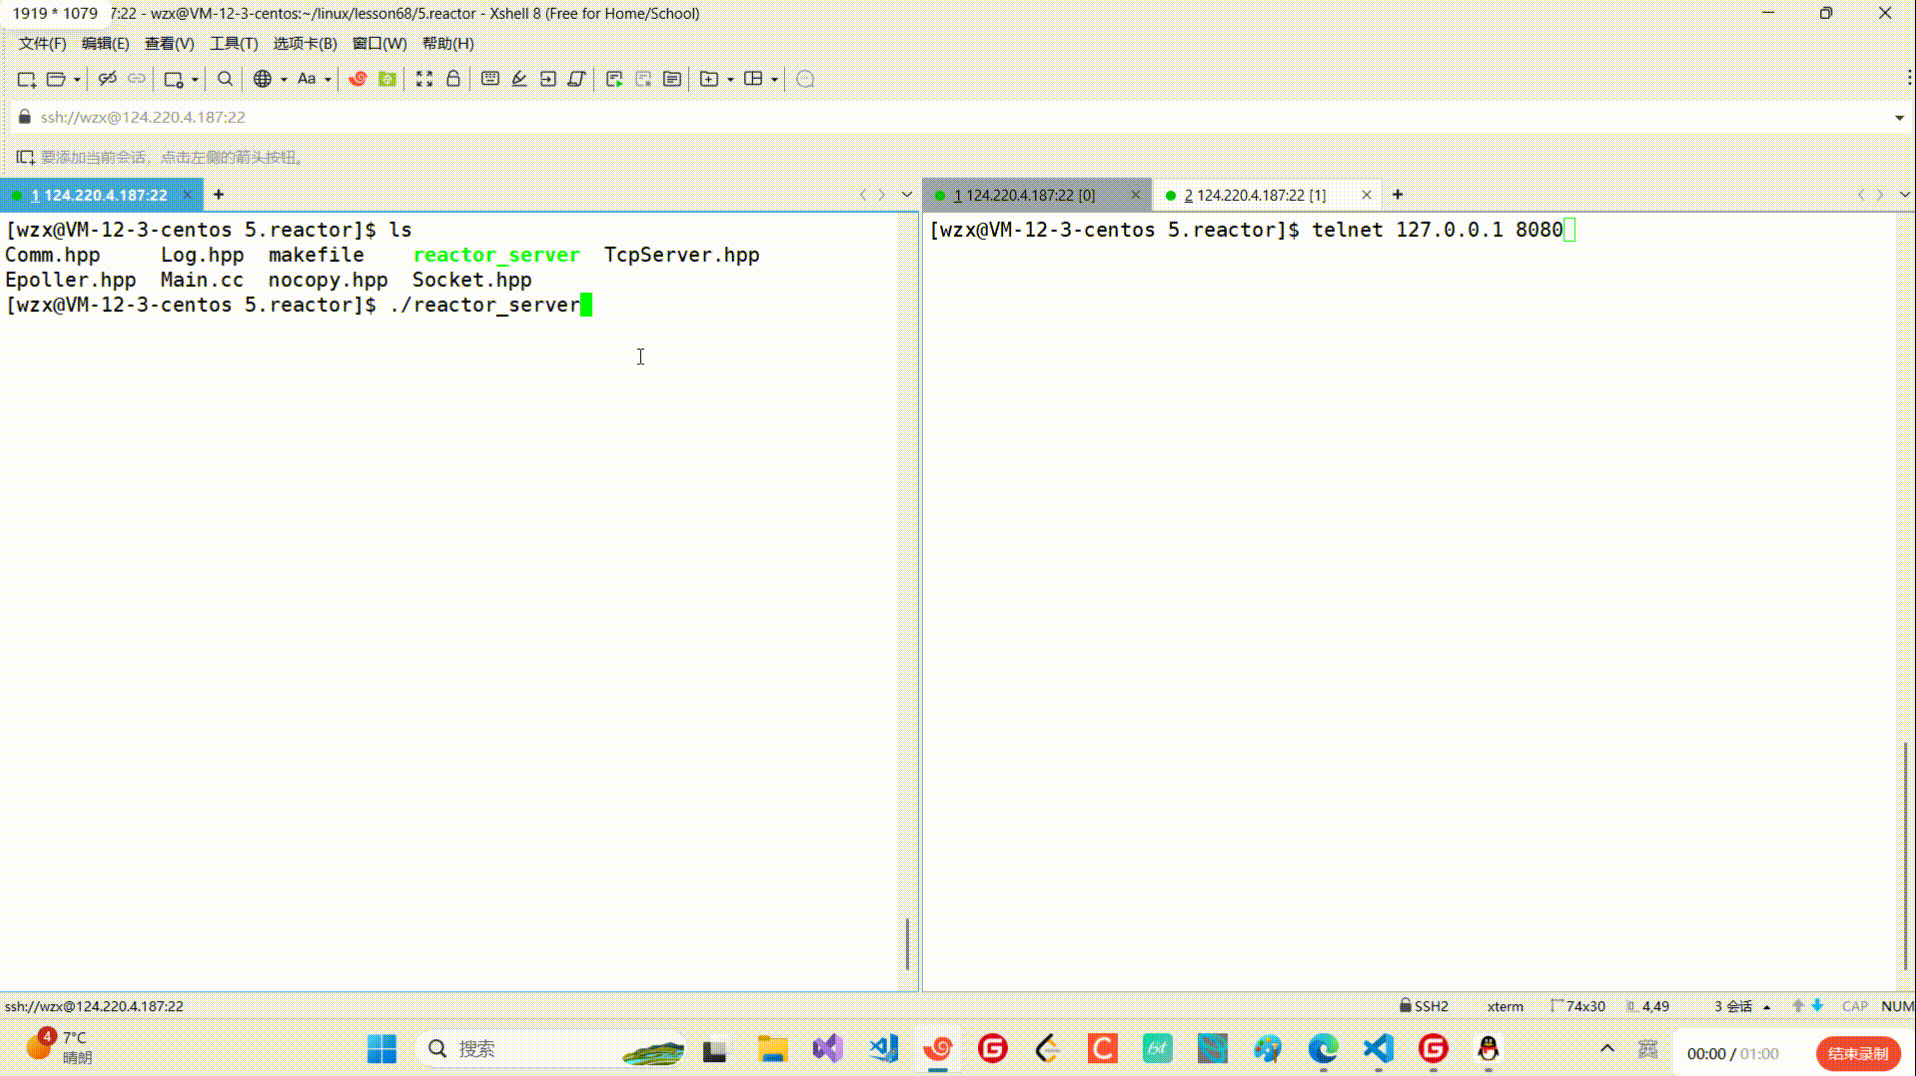
Task: Click the speech bubble help icon
Action: pos(805,79)
